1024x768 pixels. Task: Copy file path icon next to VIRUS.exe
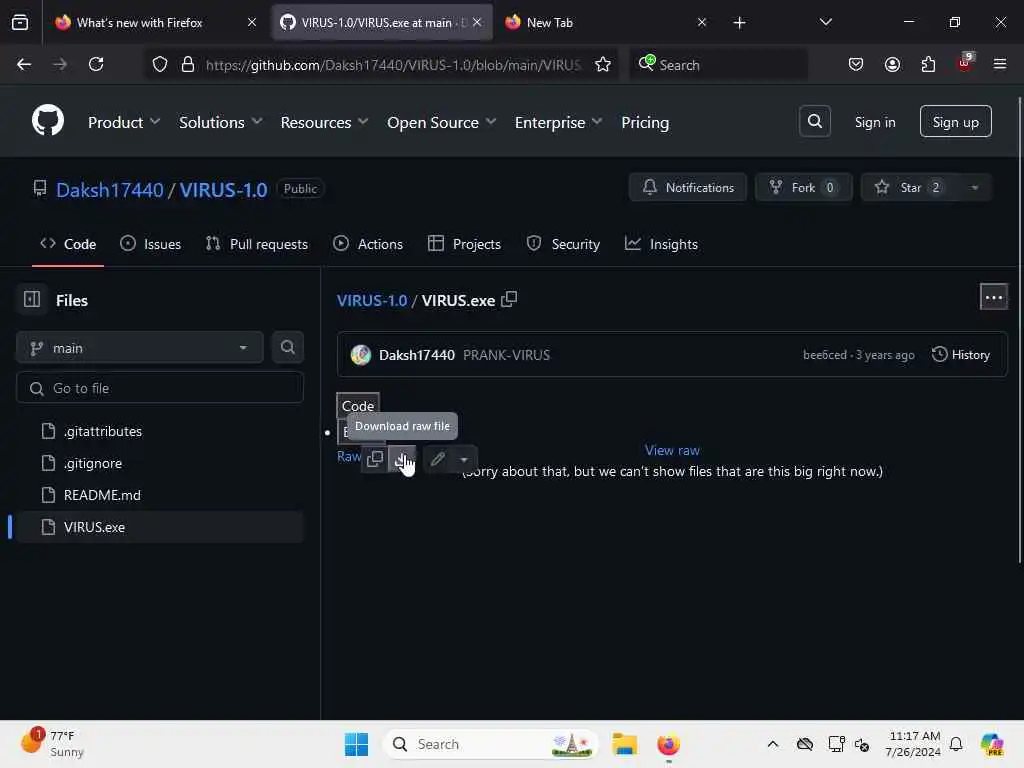tap(509, 300)
